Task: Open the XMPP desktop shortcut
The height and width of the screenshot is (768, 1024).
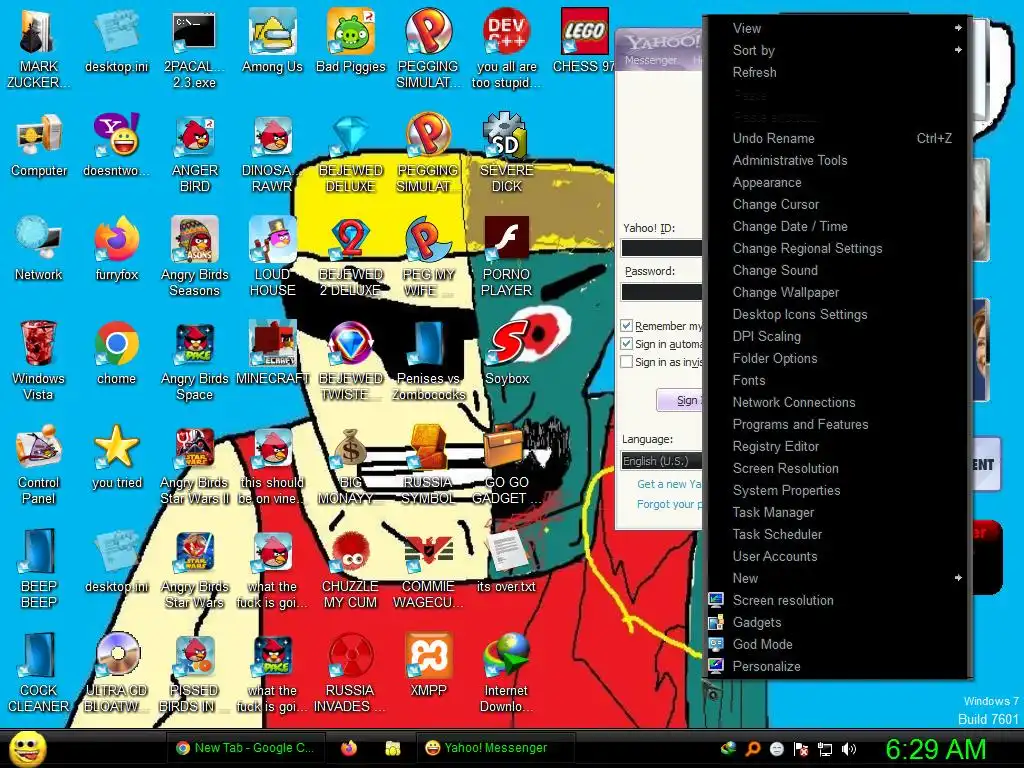Action: tap(428, 665)
